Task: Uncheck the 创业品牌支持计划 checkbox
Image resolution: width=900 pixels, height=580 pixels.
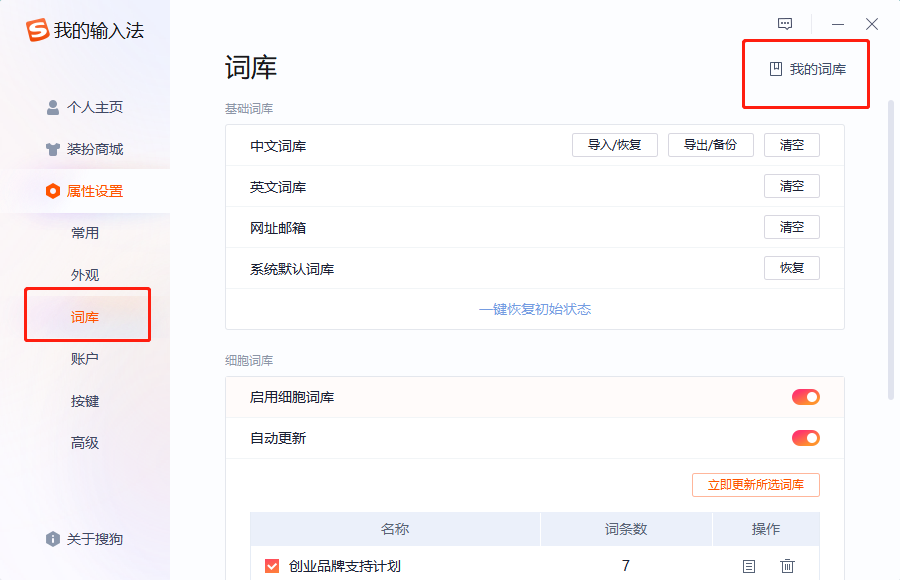Action: click(272, 566)
